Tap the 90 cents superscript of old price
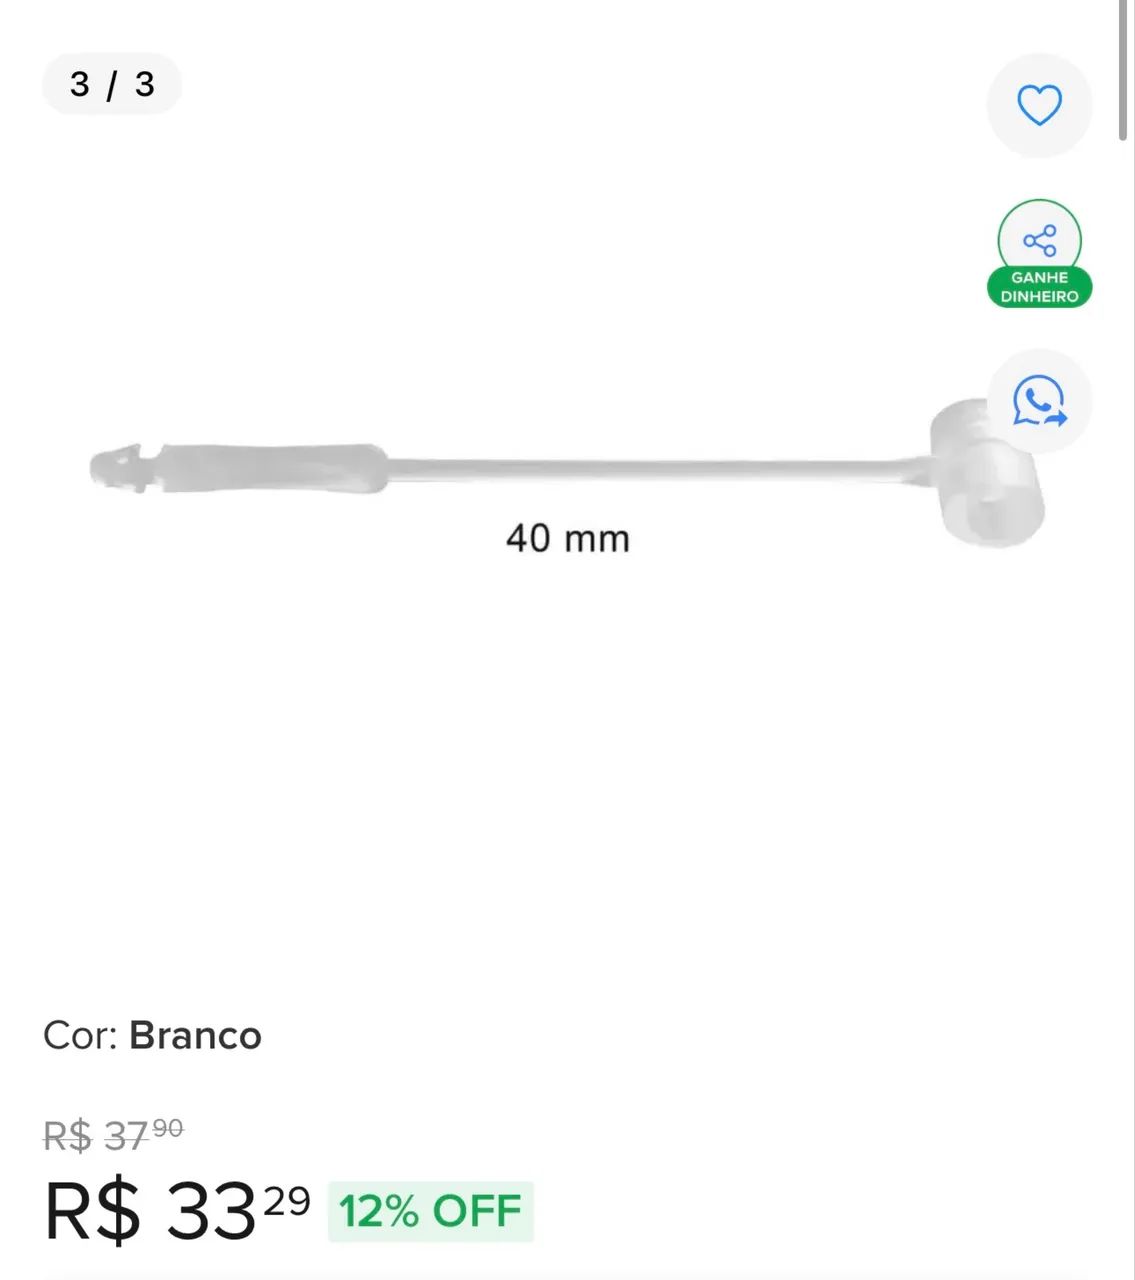Screen dimensions: 1135x1280 point(168,1129)
